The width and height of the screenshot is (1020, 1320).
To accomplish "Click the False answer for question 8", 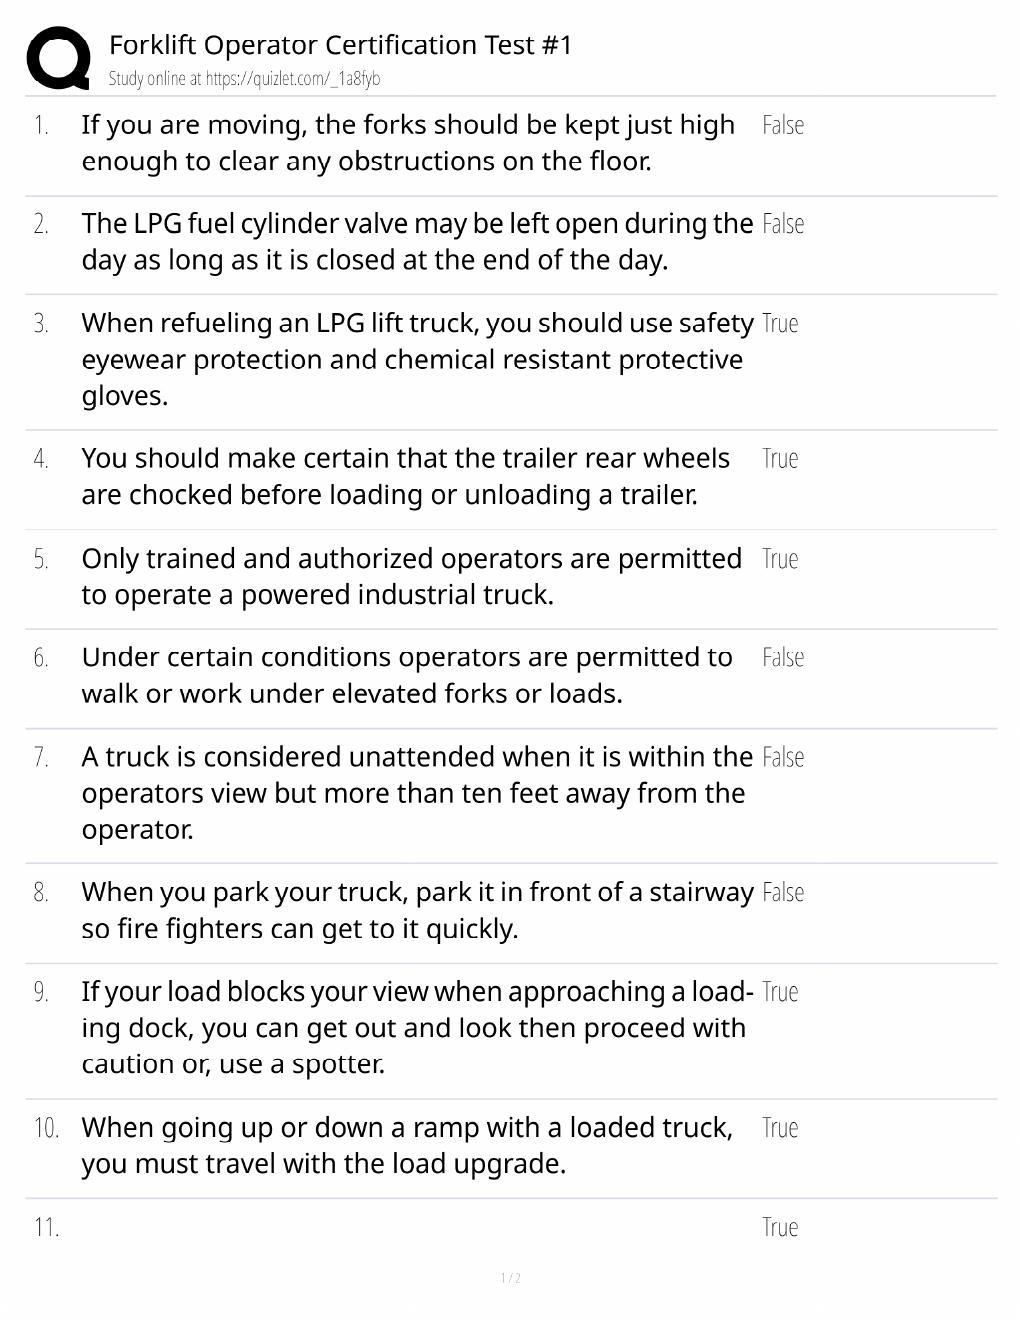I will [783, 892].
